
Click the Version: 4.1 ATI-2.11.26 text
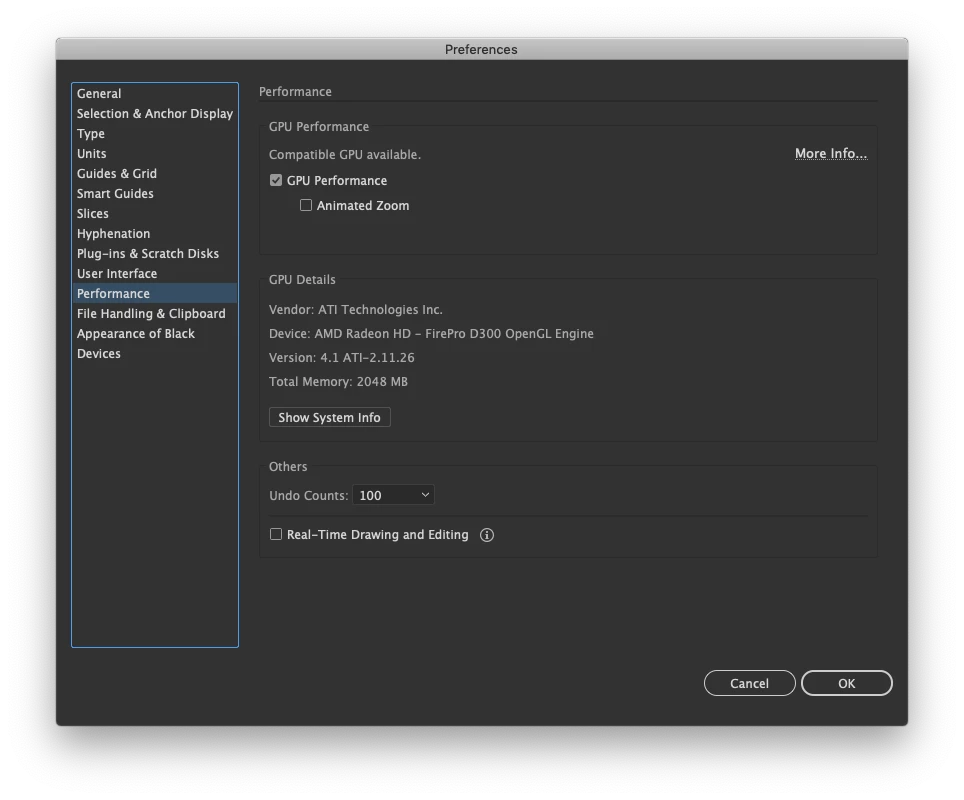tap(341, 357)
